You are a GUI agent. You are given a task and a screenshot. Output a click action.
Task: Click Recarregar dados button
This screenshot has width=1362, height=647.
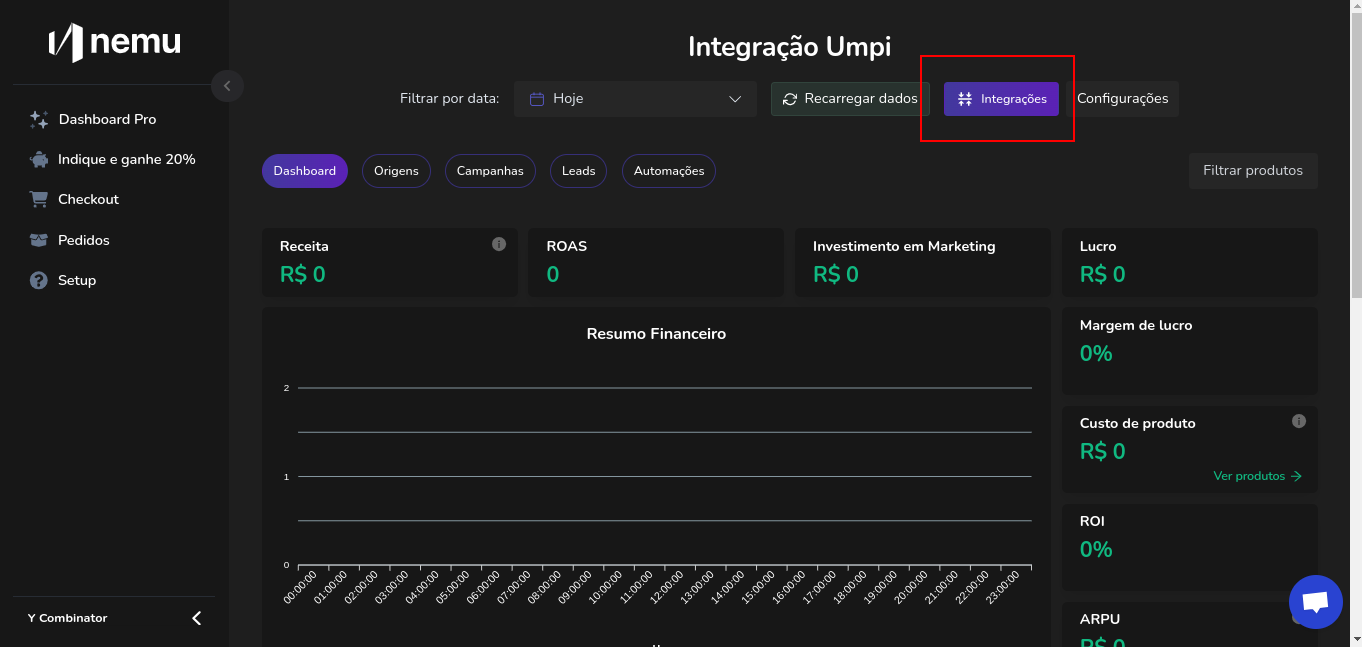coord(850,99)
